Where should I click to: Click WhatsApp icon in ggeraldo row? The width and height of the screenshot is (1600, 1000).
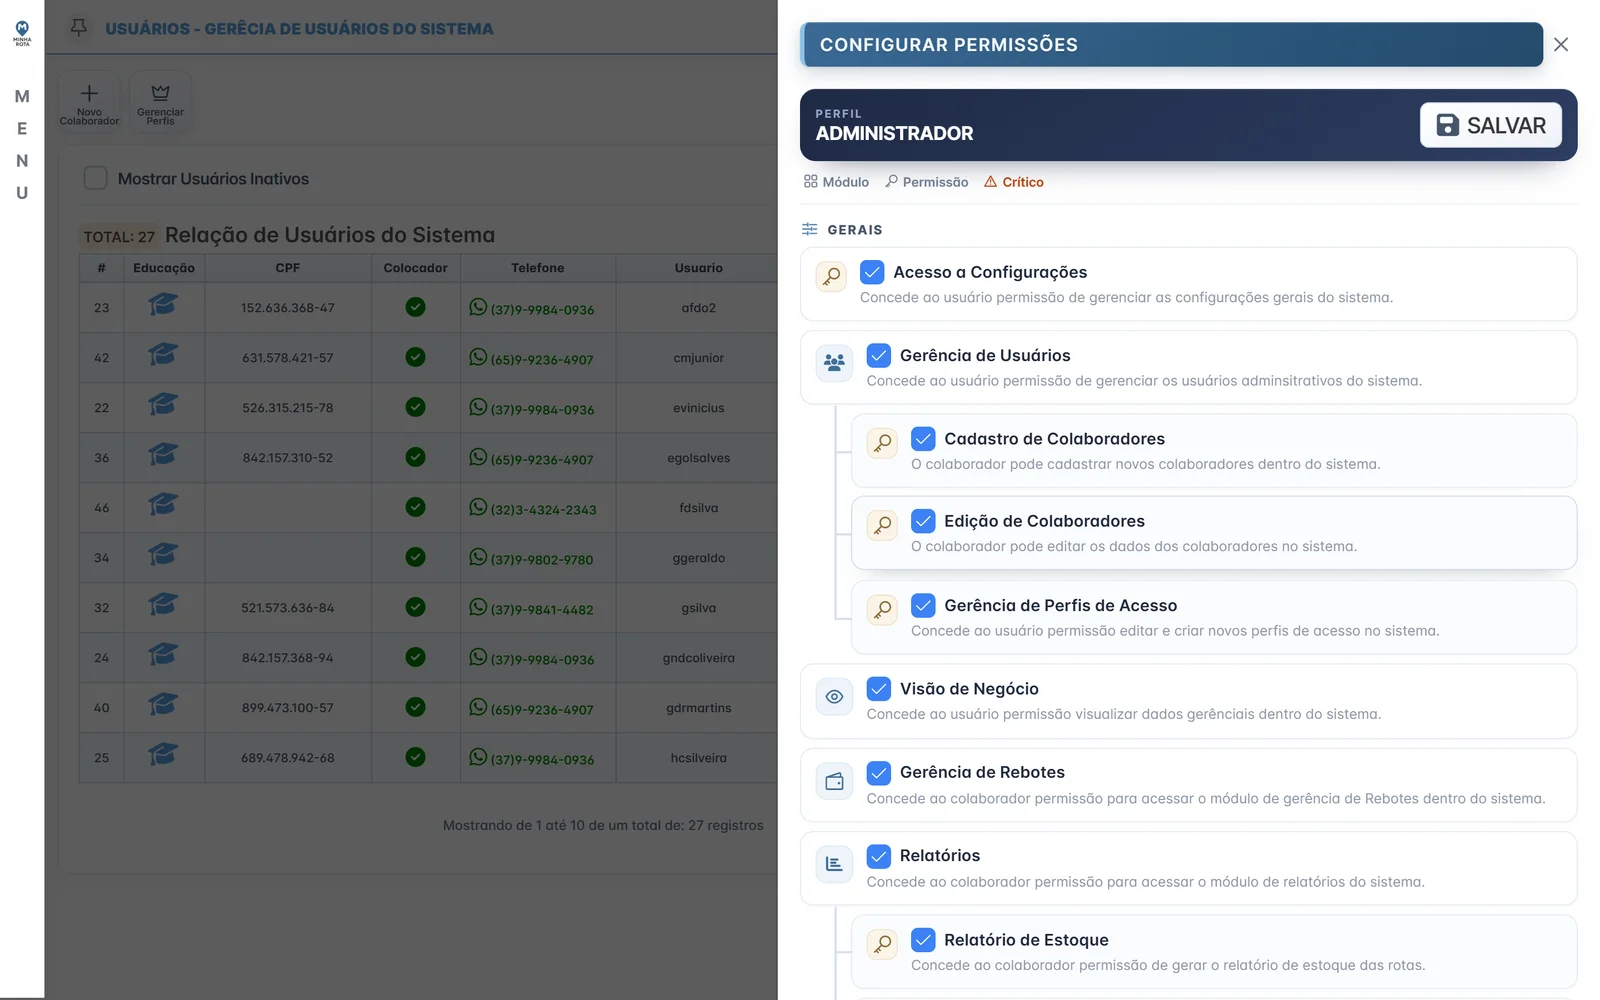pos(478,557)
